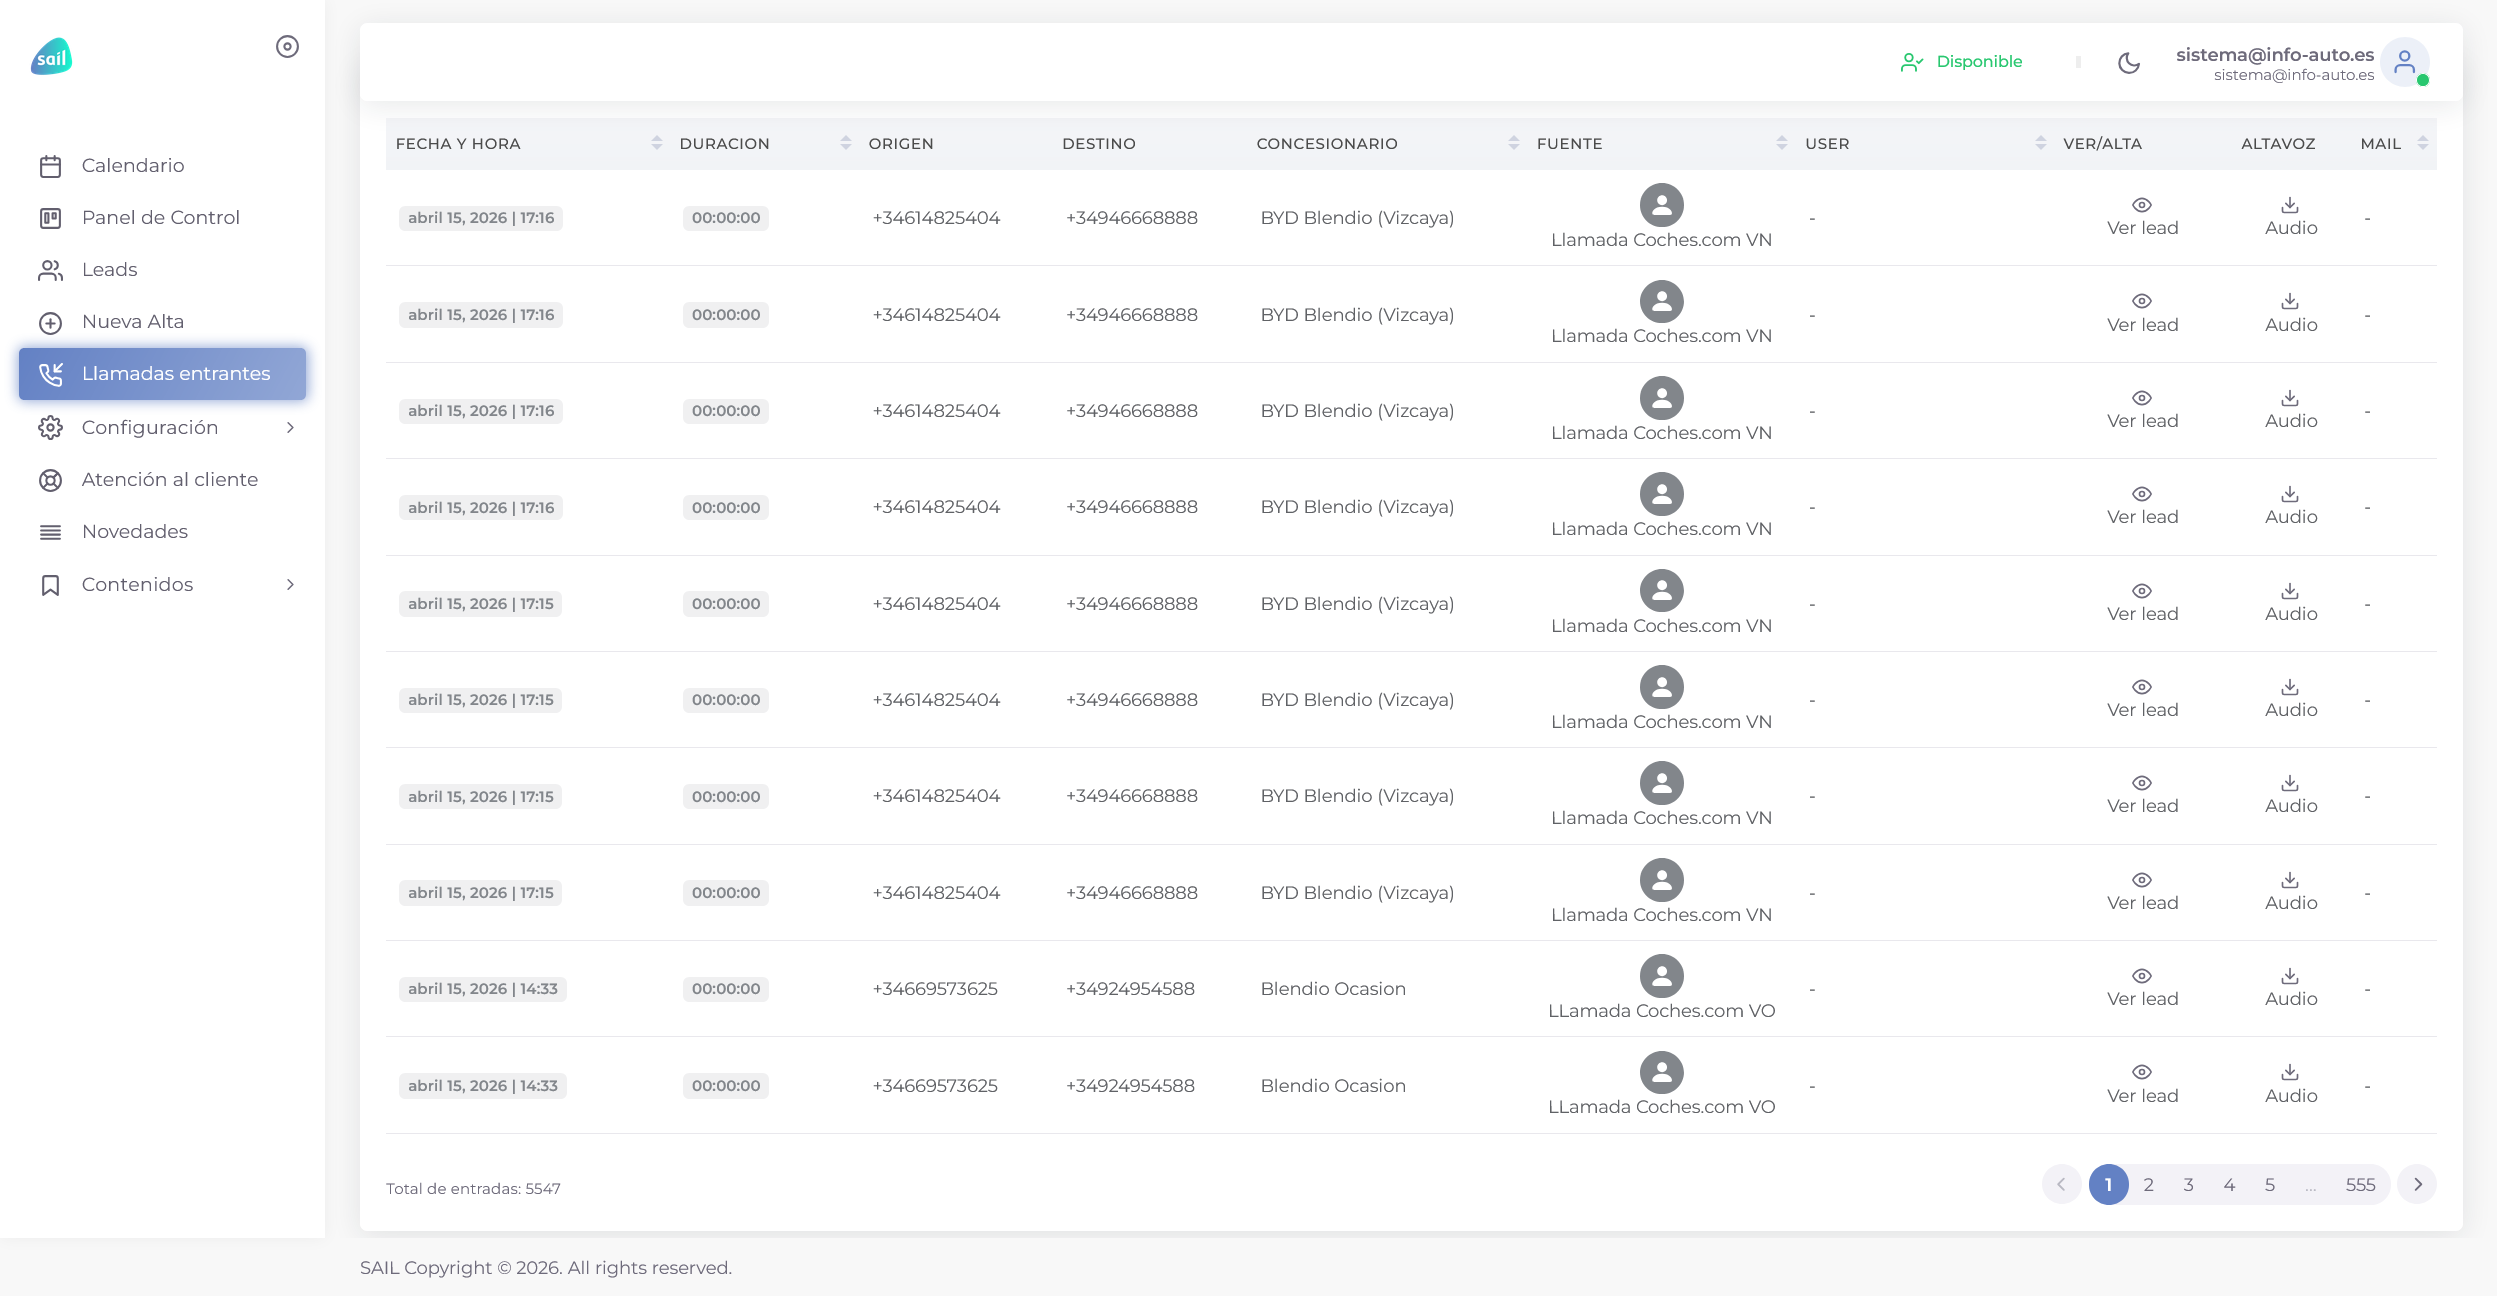Click the Configuración gear icon
Image resolution: width=2497 pixels, height=1296 pixels.
pos(50,428)
